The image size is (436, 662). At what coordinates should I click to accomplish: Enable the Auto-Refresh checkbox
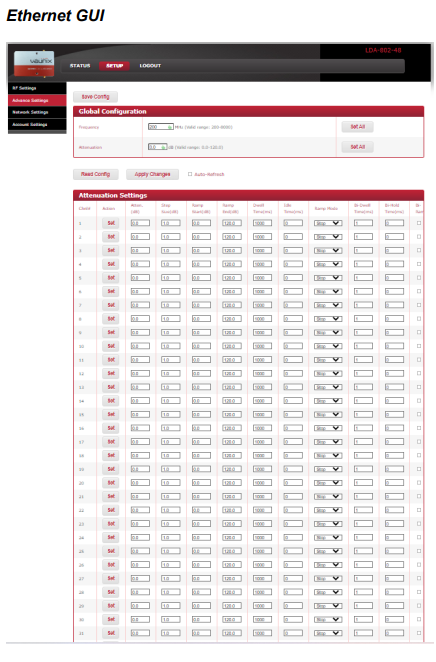190,174
